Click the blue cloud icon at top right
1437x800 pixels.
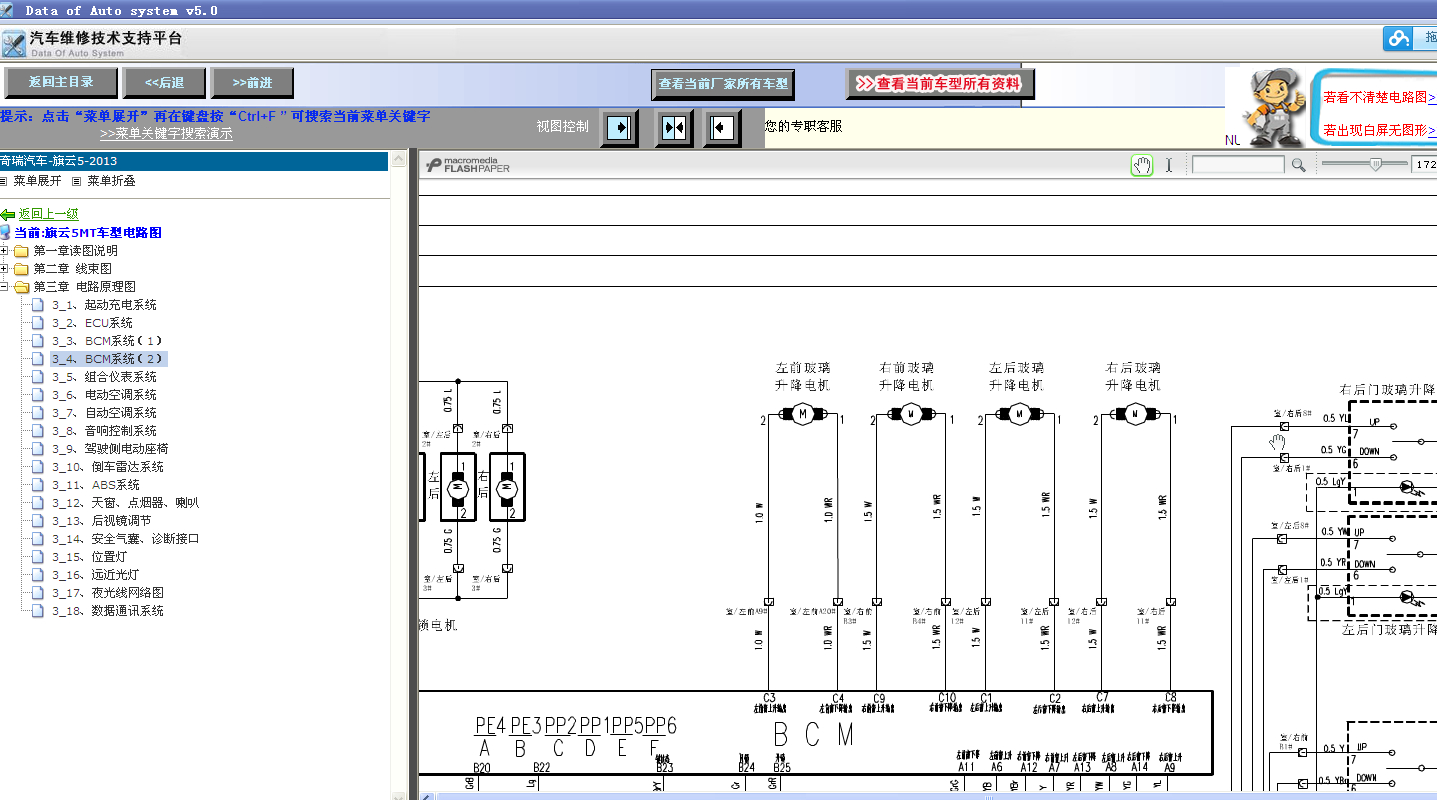coord(1397,38)
